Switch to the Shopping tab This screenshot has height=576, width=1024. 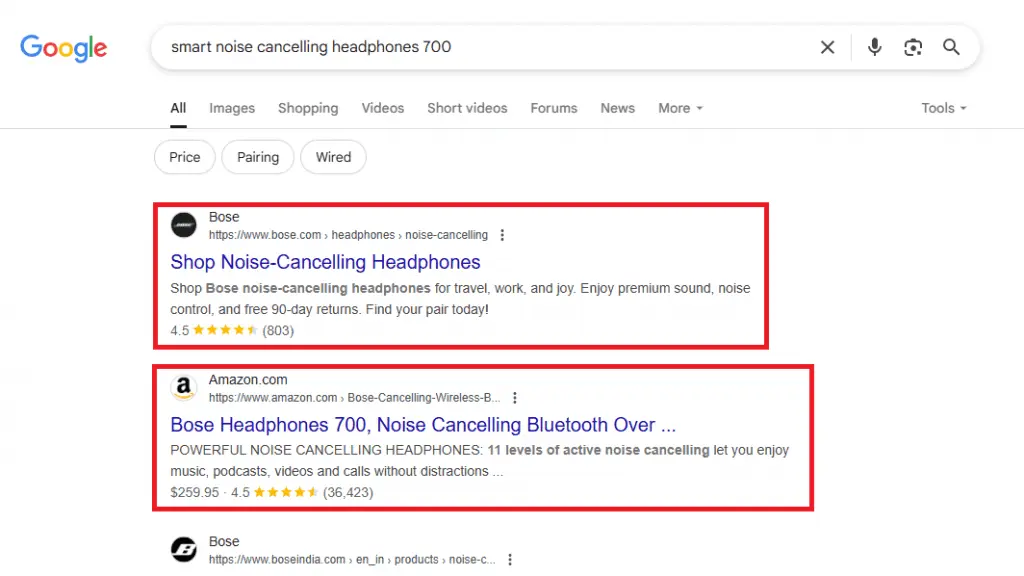(308, 108)
